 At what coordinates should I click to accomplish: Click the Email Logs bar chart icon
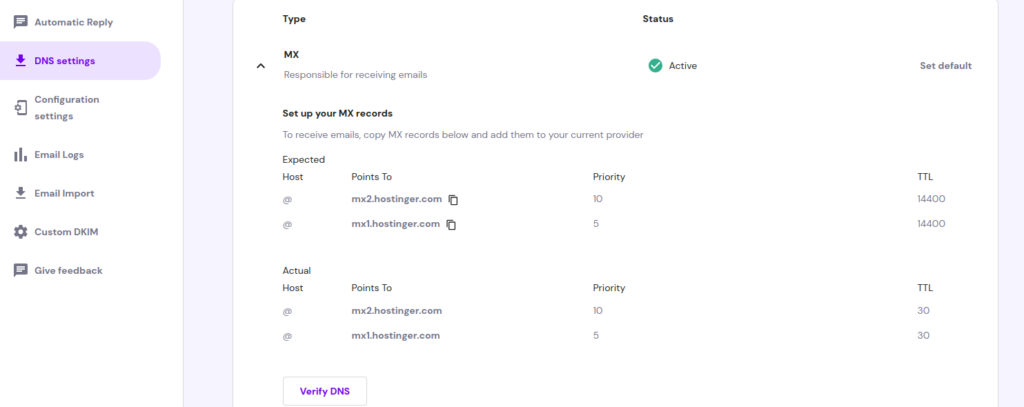(x=21, y=155)
